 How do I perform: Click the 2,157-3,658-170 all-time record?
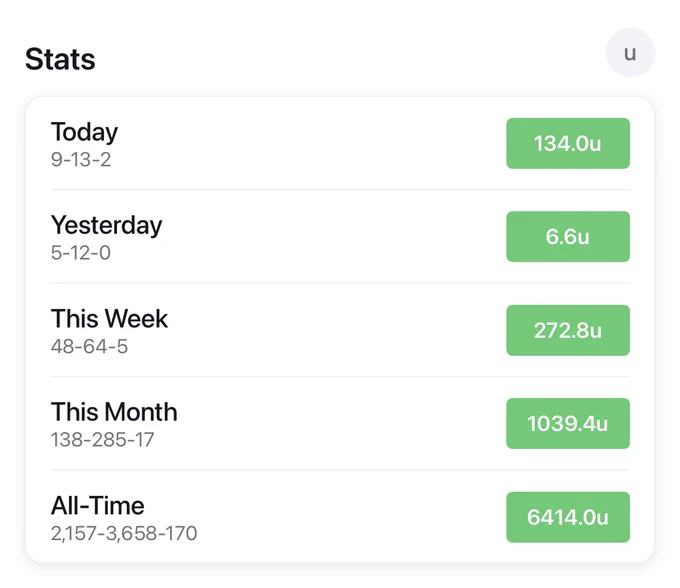coord(124,533)
